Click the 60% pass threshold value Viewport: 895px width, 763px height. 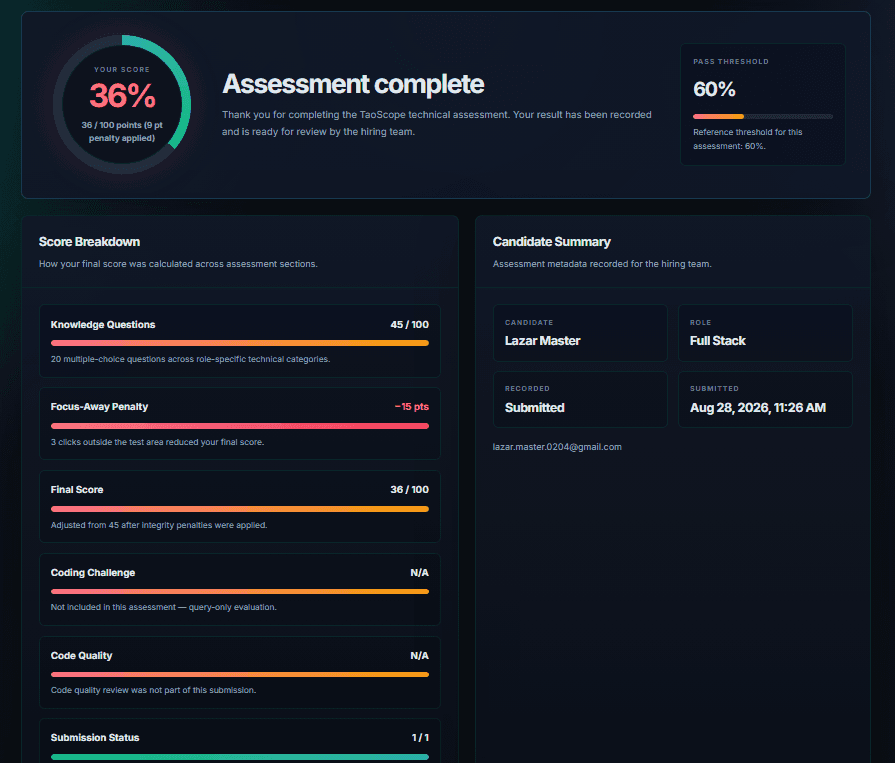coord(714,89)
